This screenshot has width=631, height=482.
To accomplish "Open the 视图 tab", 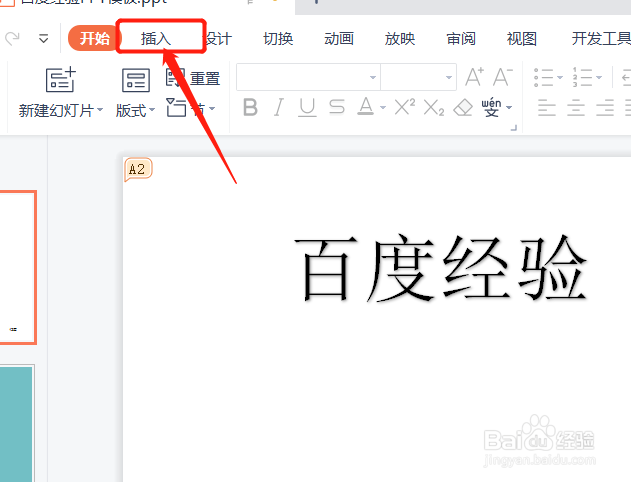I will coord(522,39).
